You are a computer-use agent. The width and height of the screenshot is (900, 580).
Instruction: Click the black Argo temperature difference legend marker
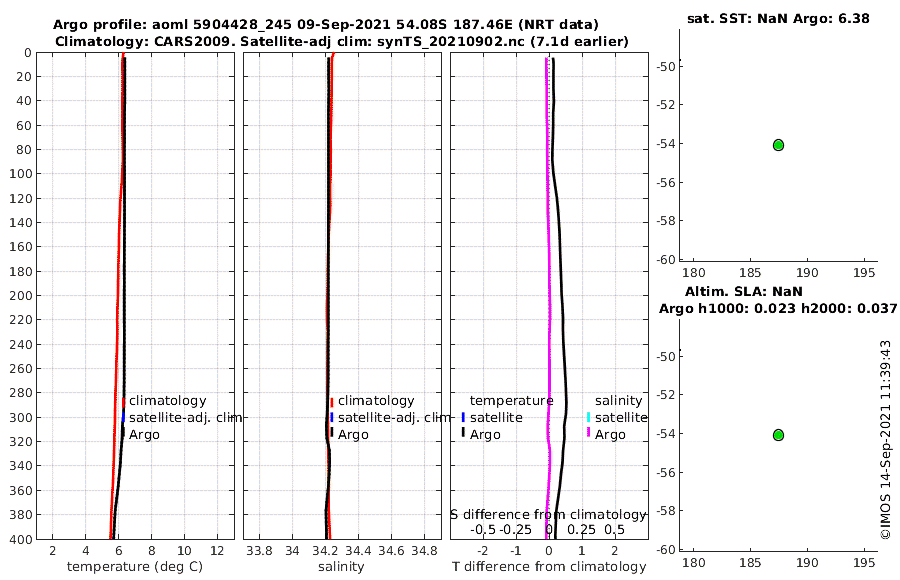pyautogui.click(x=463, y=432)
